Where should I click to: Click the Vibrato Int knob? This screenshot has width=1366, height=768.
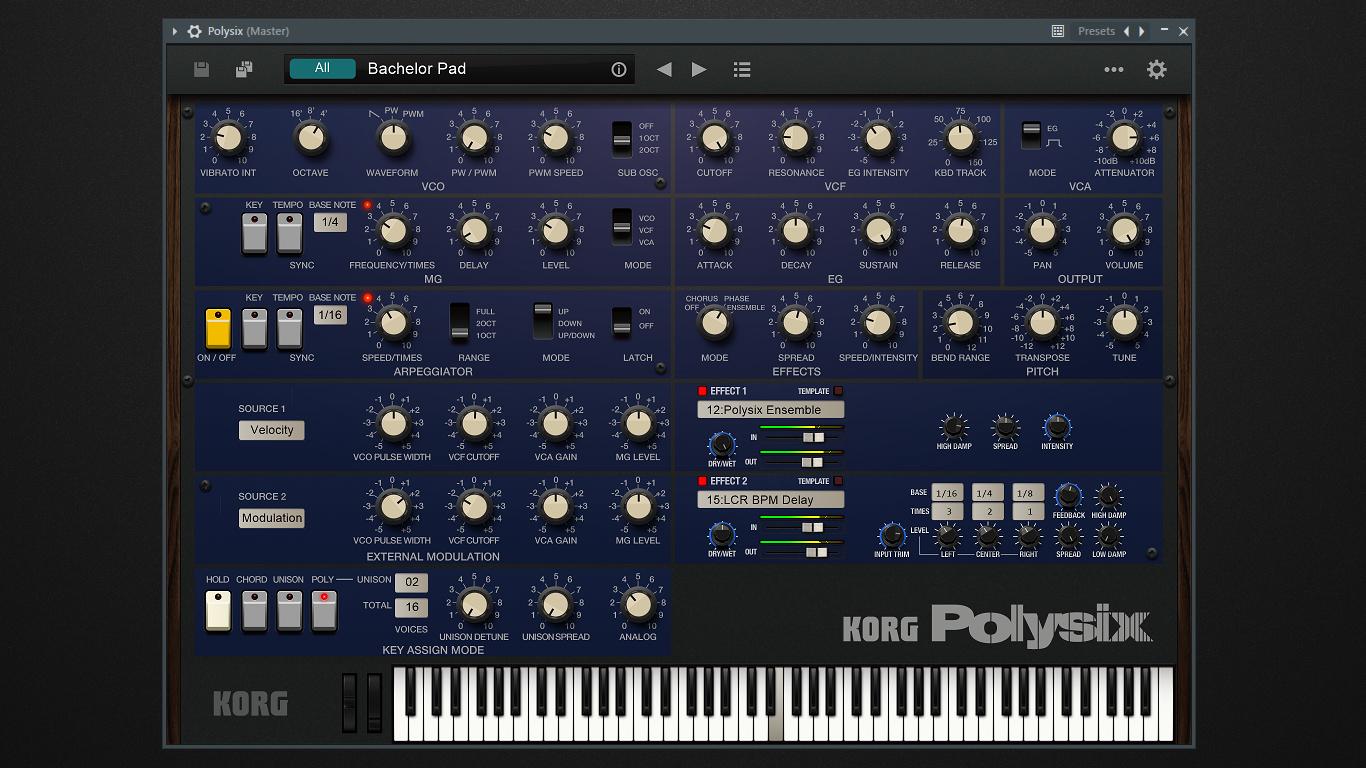tap(228, 138)
